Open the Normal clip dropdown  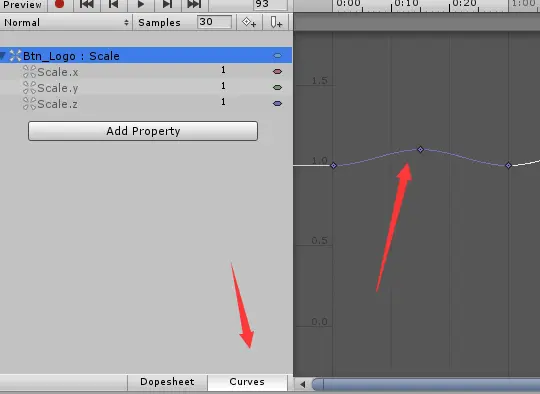coord(66,23)
